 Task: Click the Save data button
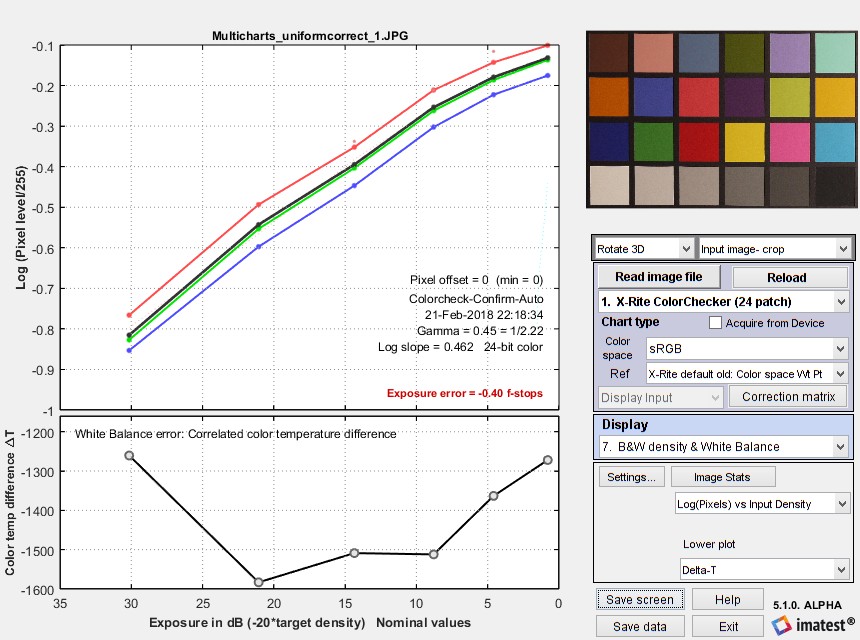640,626
